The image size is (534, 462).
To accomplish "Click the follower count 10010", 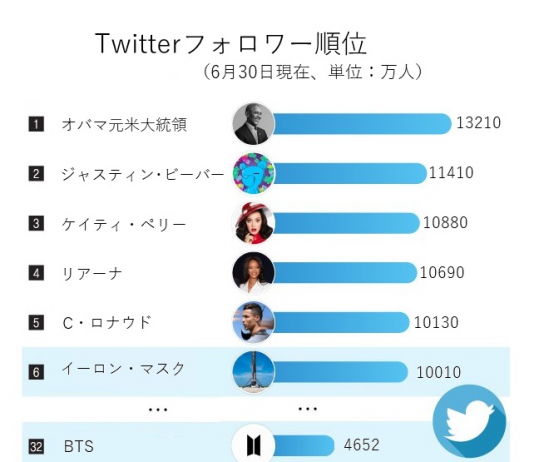I will point(439,372).
